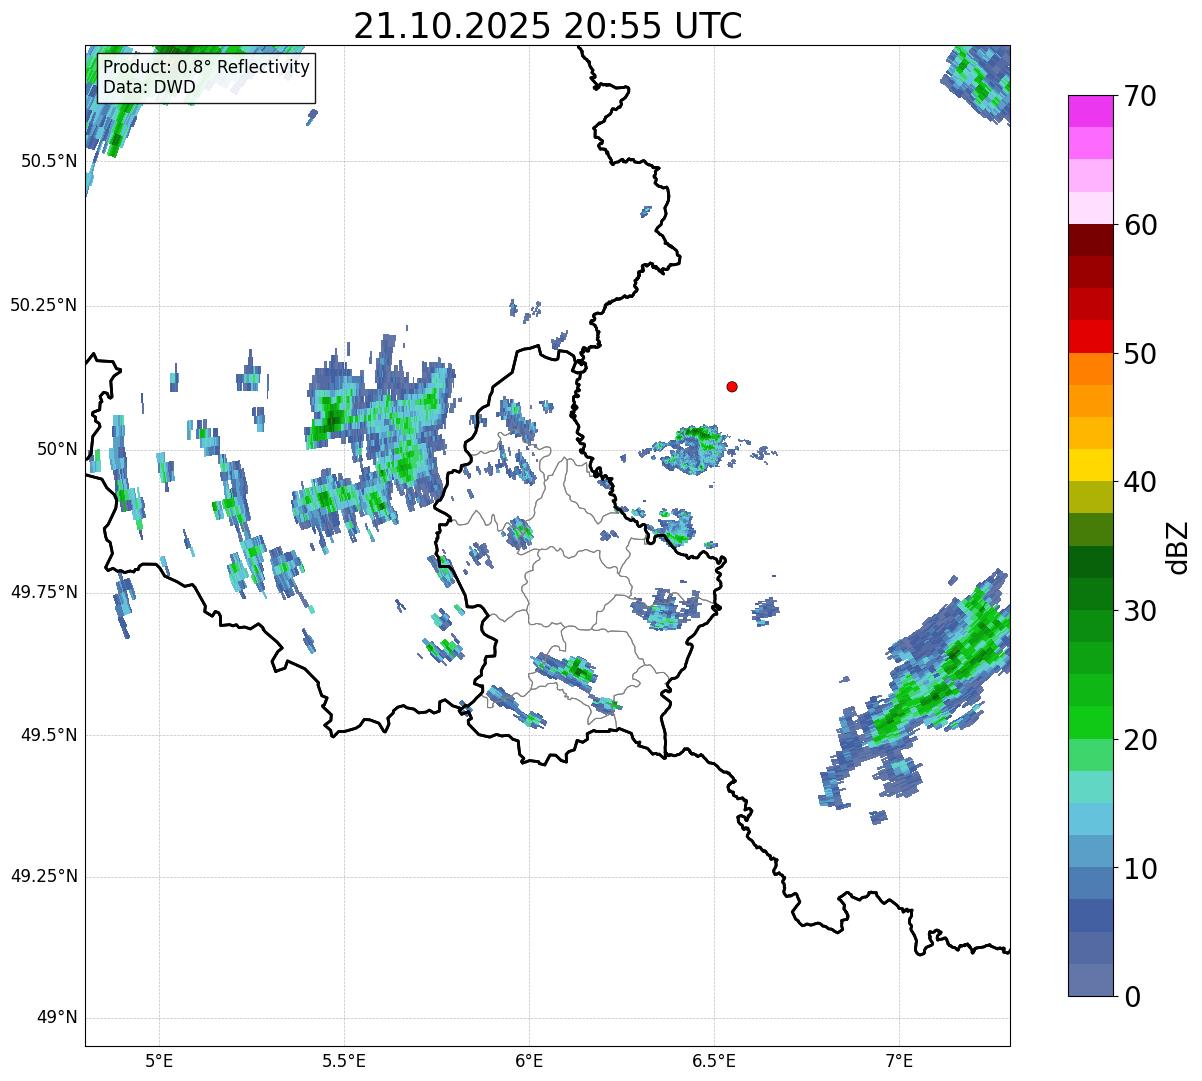Click the latitude label 49.25°N
This screenshot has width=1202, height=1081.
43,877
